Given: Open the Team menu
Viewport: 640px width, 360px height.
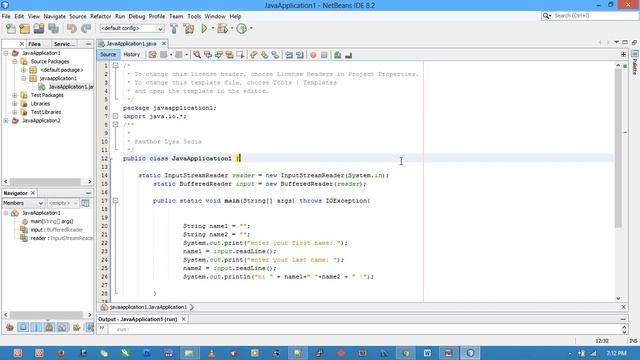Looking at the screenshot, I should pyautogui.click(x=176, y=16).
